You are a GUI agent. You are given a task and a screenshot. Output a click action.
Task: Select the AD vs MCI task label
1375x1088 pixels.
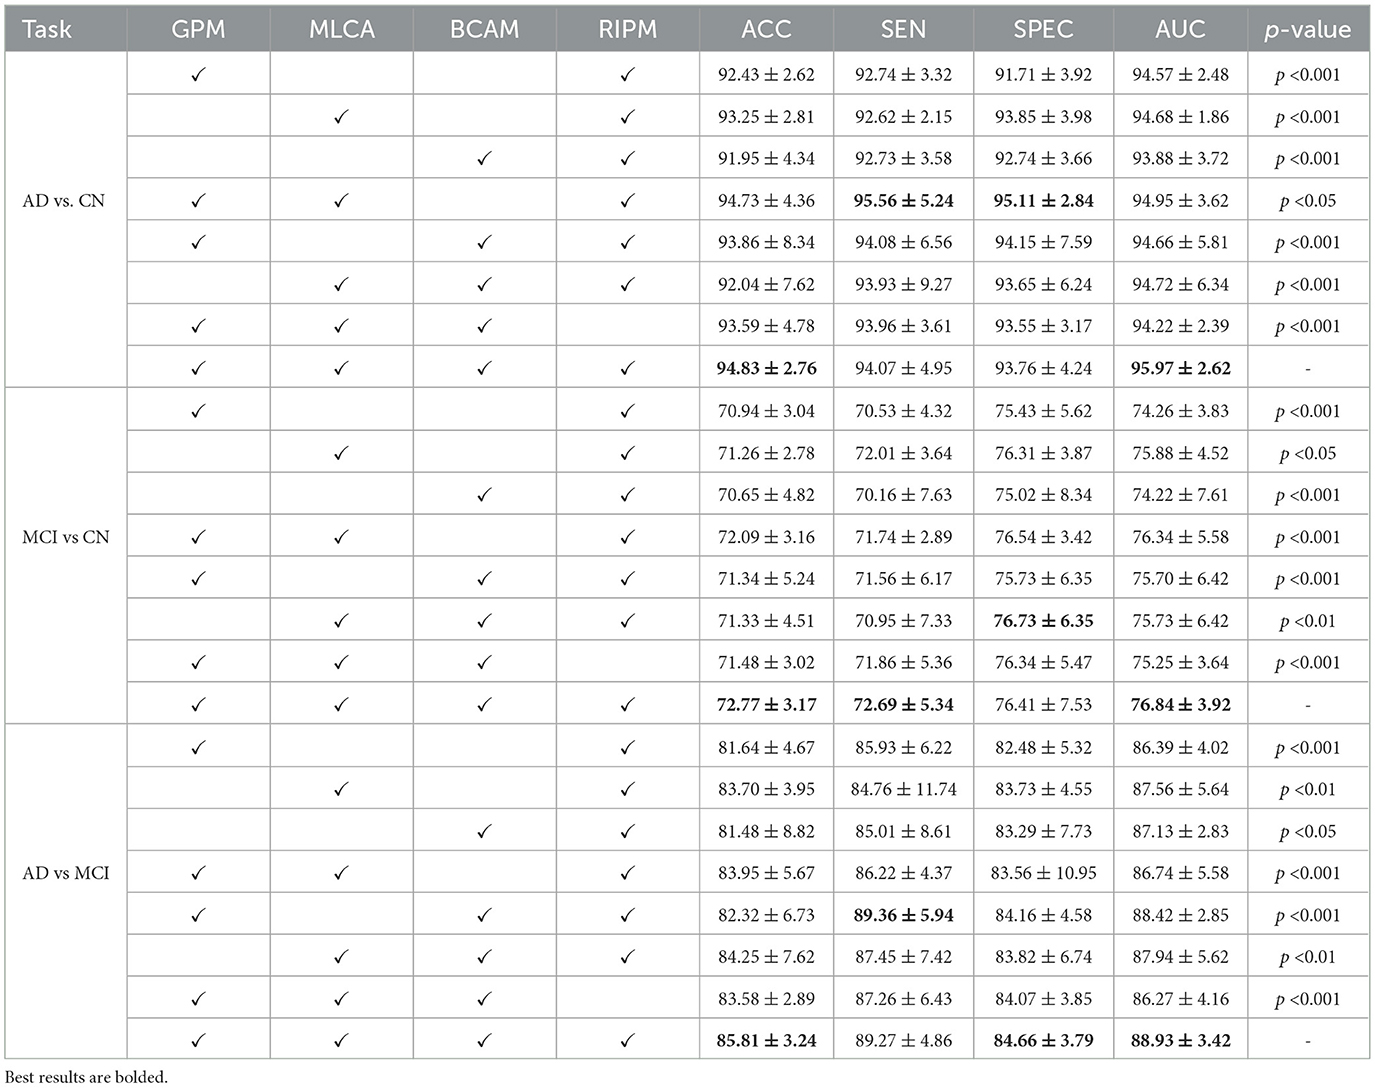[66, 873]
